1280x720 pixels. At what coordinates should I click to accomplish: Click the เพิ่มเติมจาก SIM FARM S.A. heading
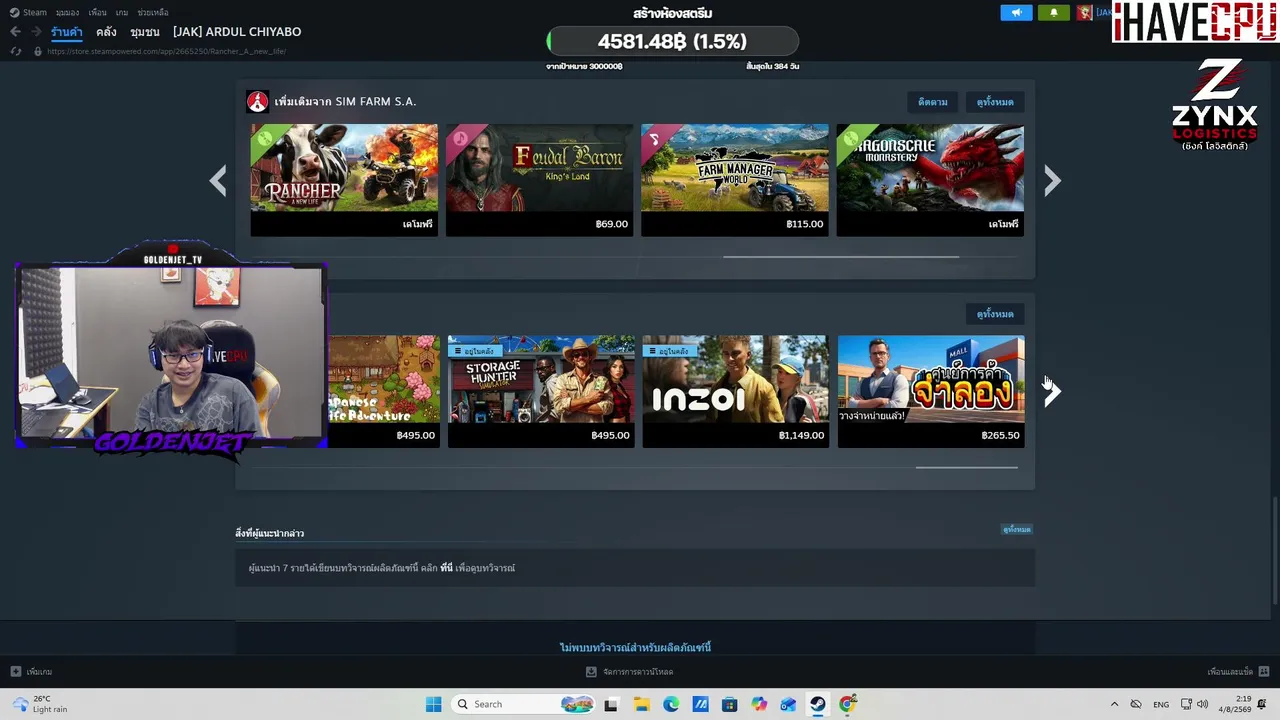pyautogui.click(x=345, y=102)
